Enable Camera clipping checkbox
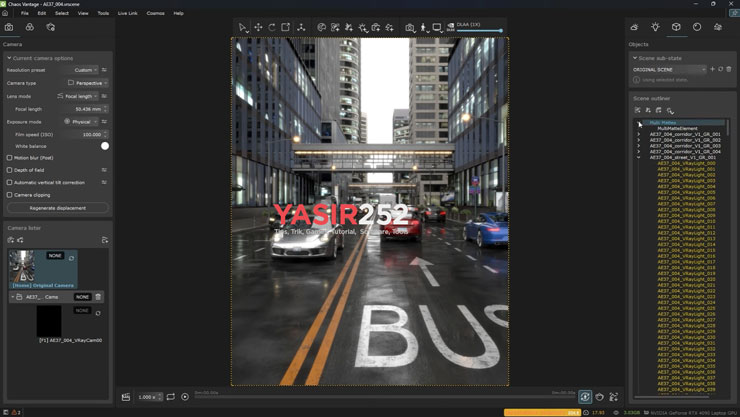Viewport: 740px width, 417px height. click(9, 194)
